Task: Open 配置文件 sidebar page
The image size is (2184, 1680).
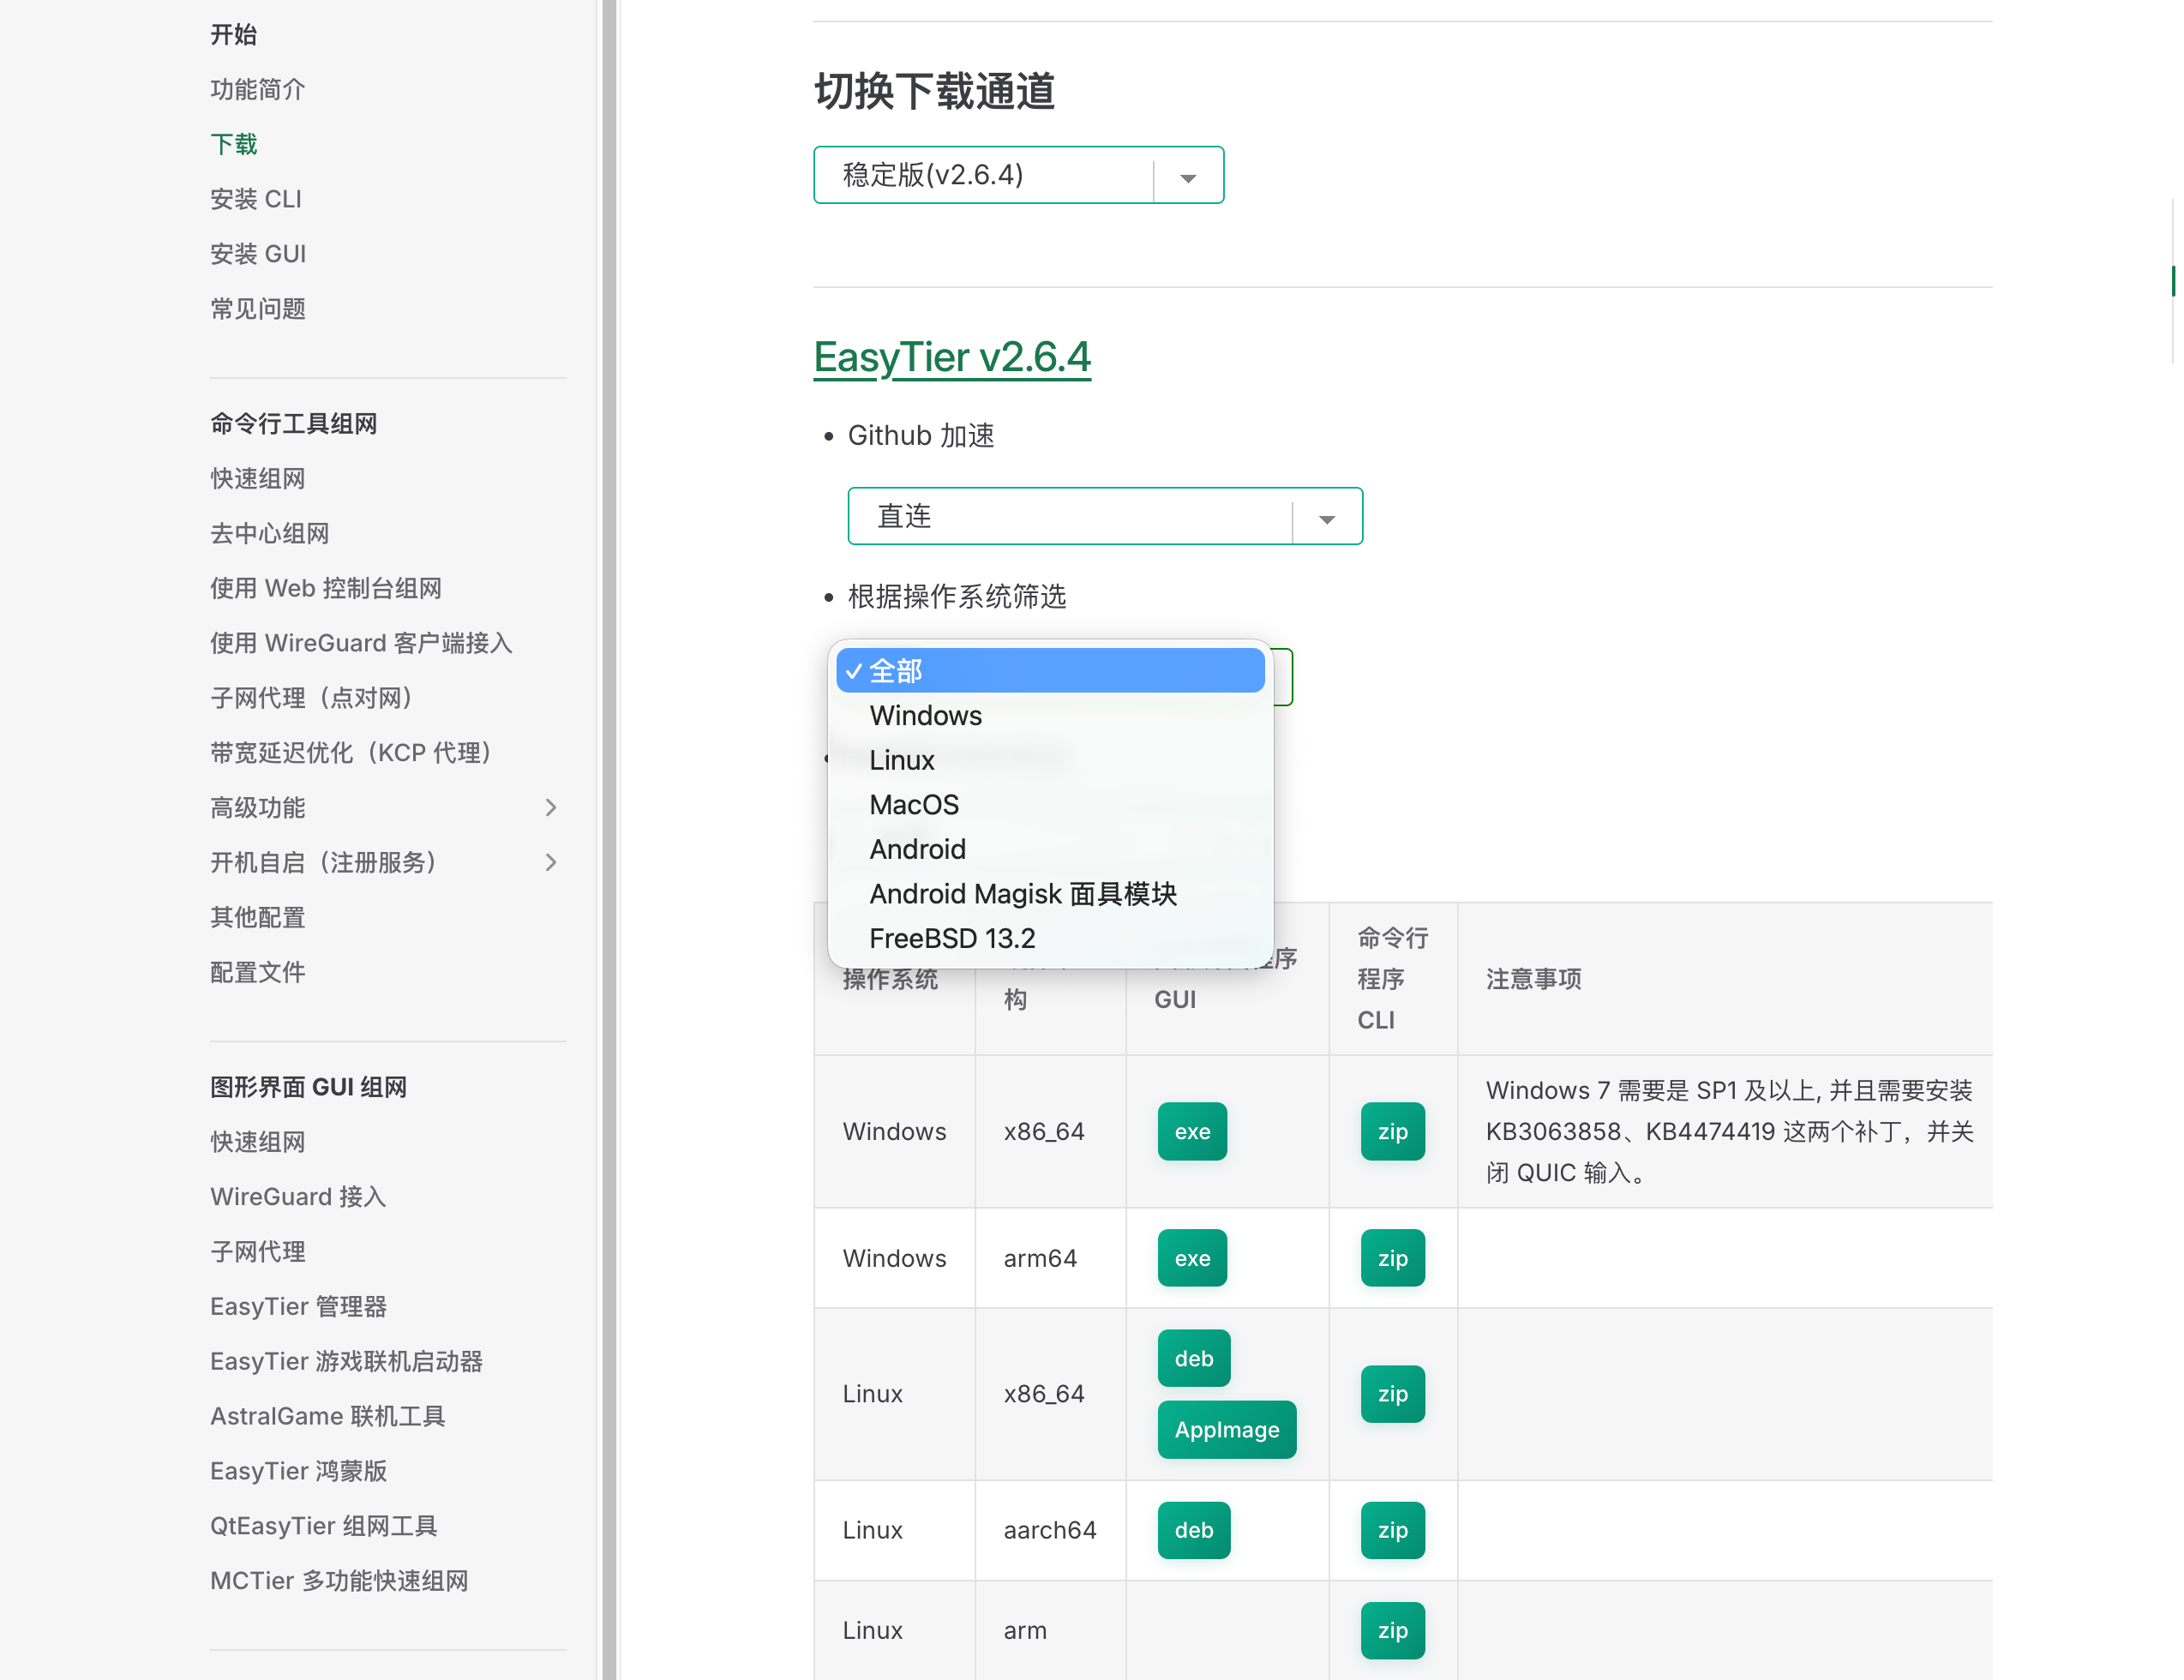Action: click(258, 972)
